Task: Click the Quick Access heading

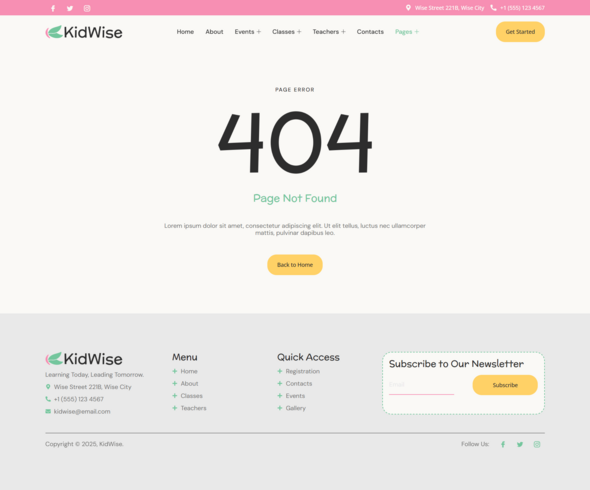Action: [x=309, y=357]
